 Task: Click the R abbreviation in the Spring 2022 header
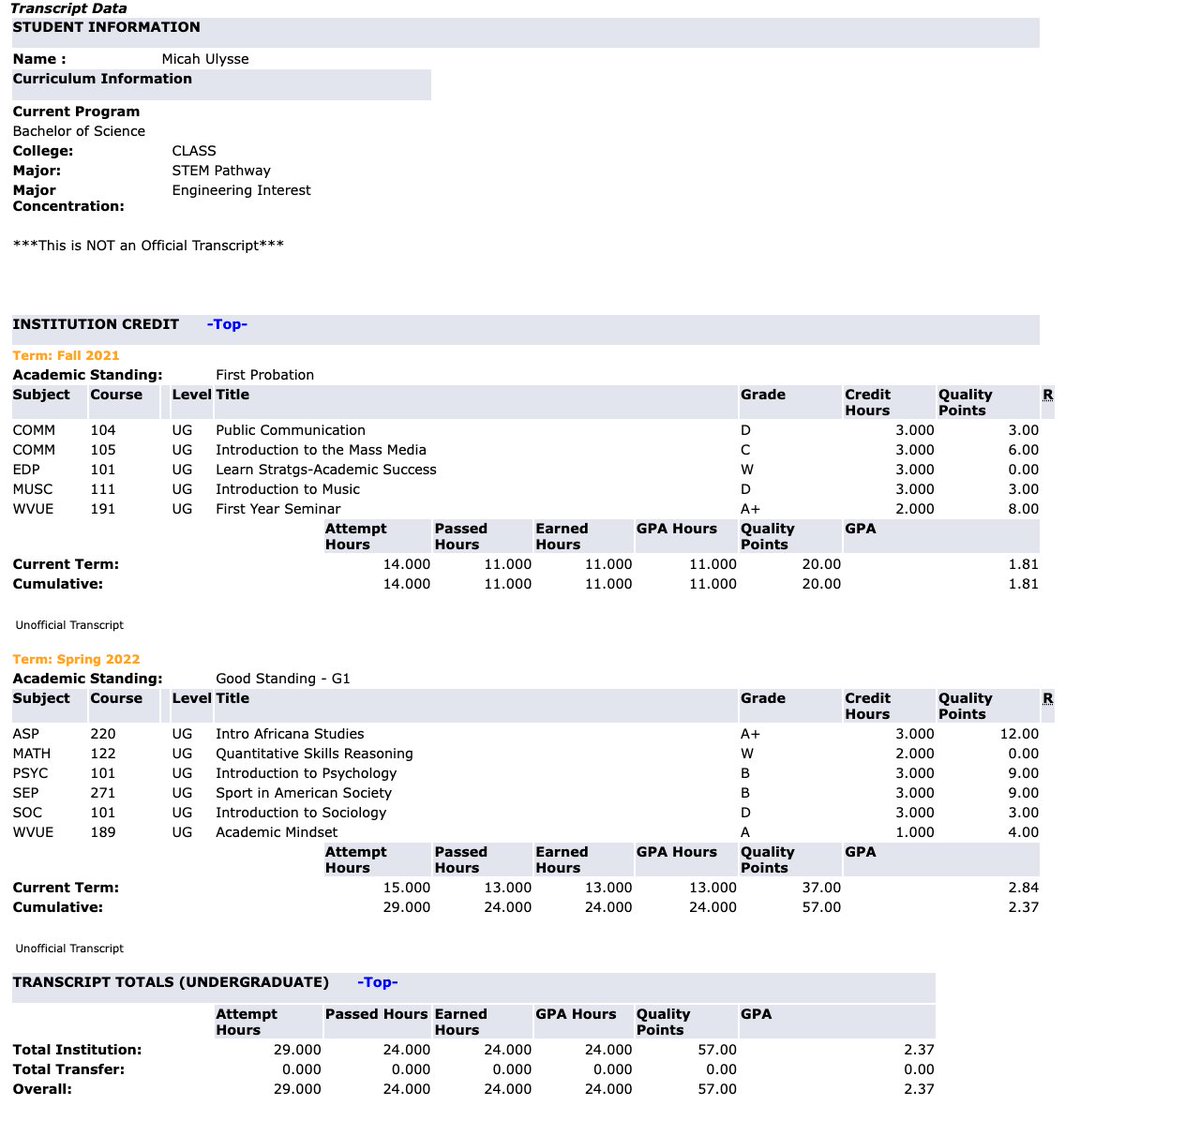[1048, 699]
